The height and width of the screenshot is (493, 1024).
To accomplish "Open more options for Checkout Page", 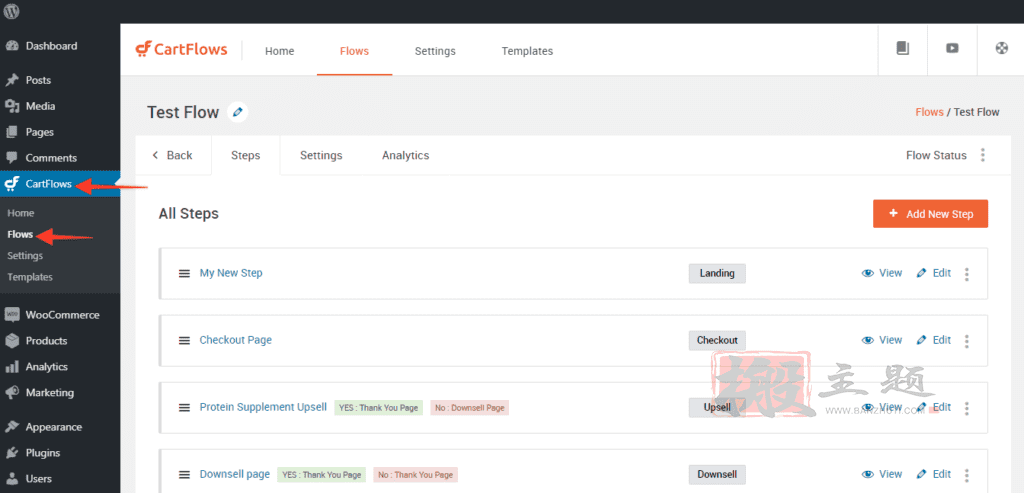I will pyautogui.click(x=967, y=341).
